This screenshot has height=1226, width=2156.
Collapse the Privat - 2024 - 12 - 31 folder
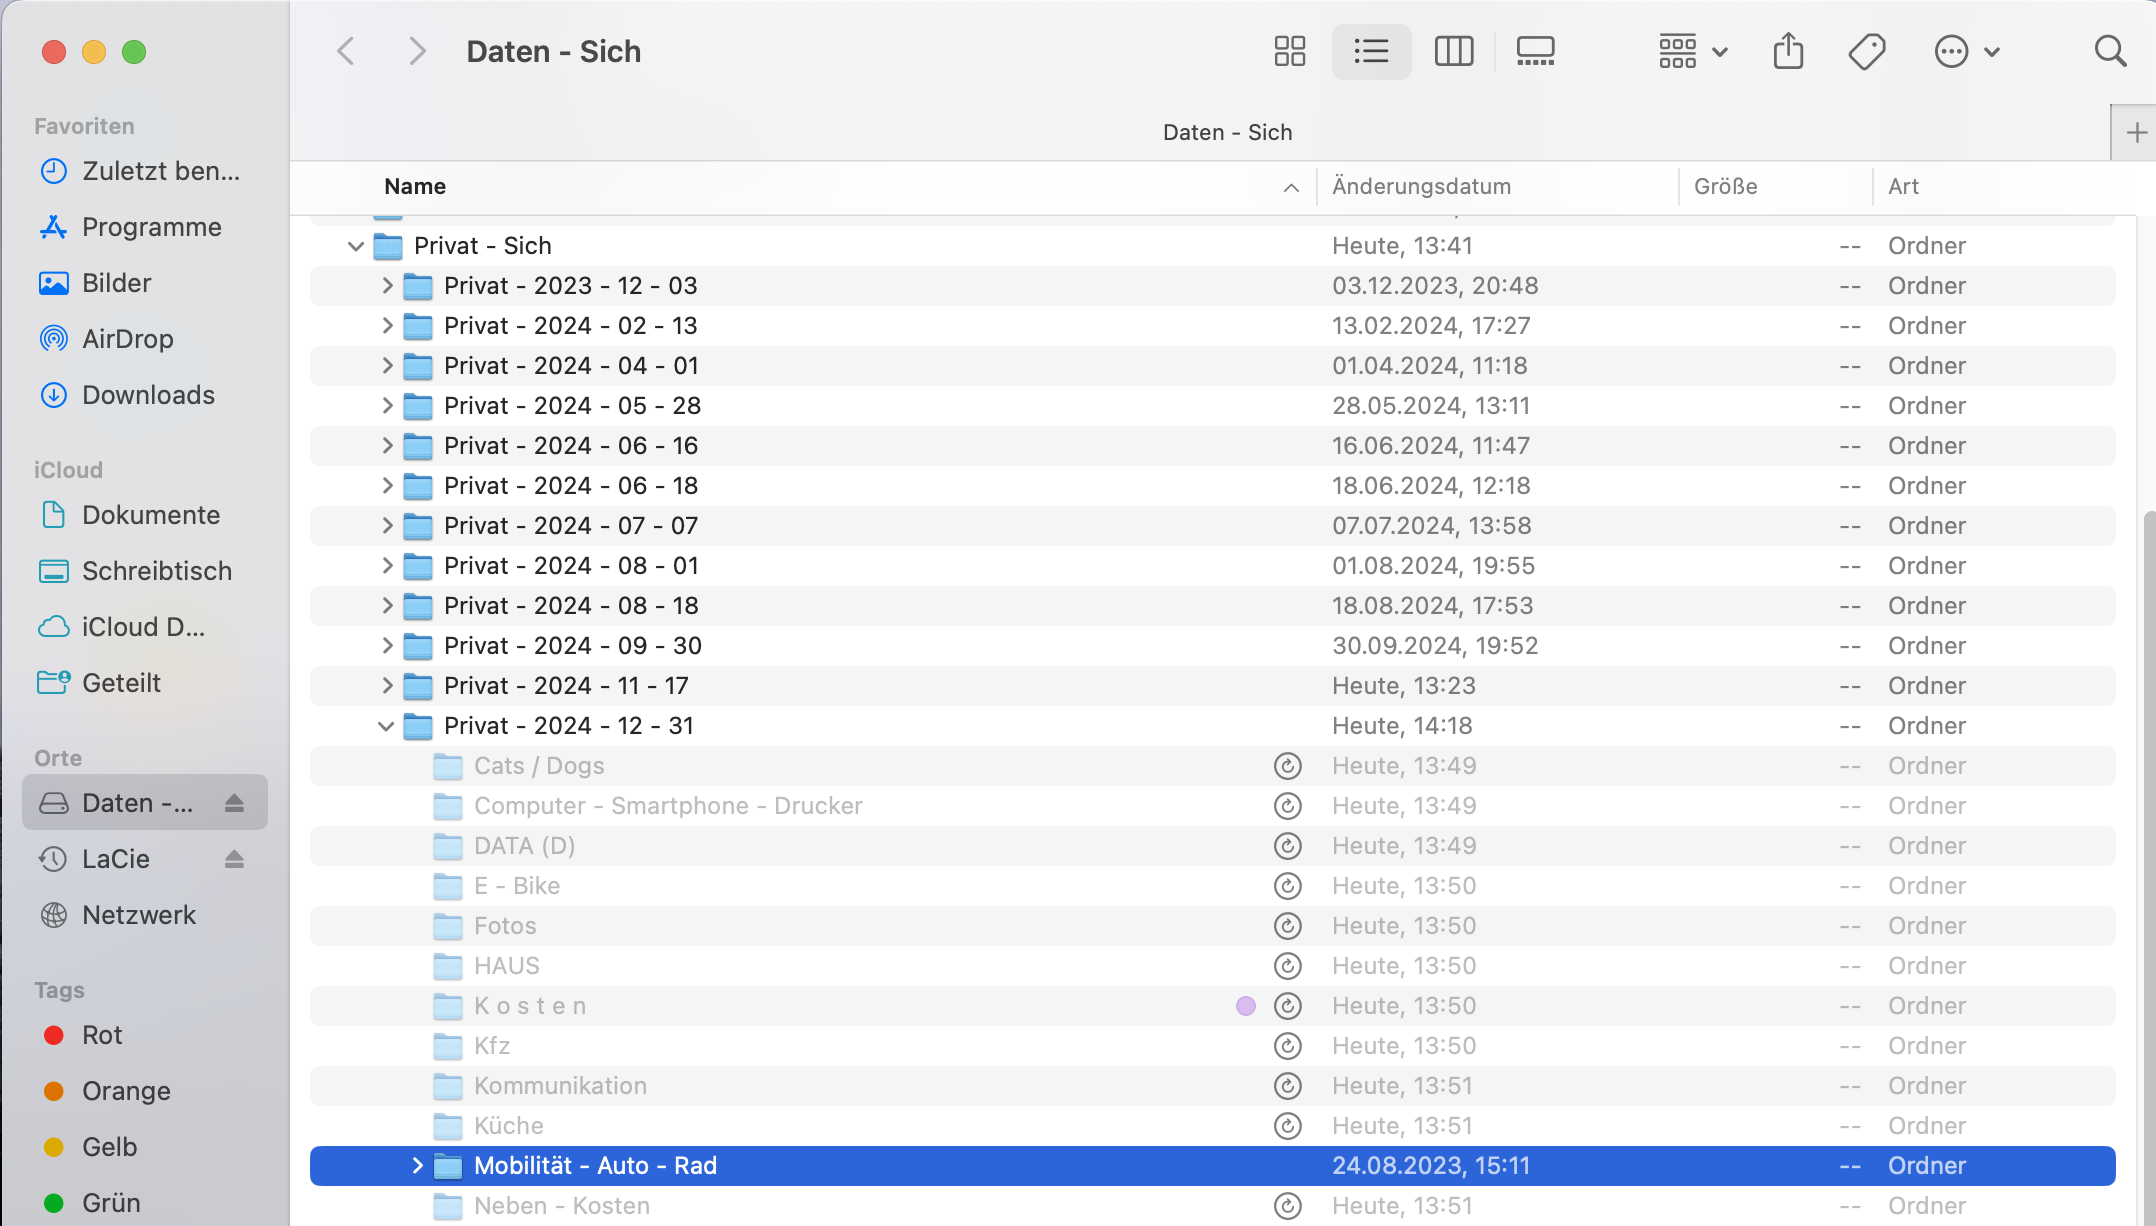click(386, 726)
